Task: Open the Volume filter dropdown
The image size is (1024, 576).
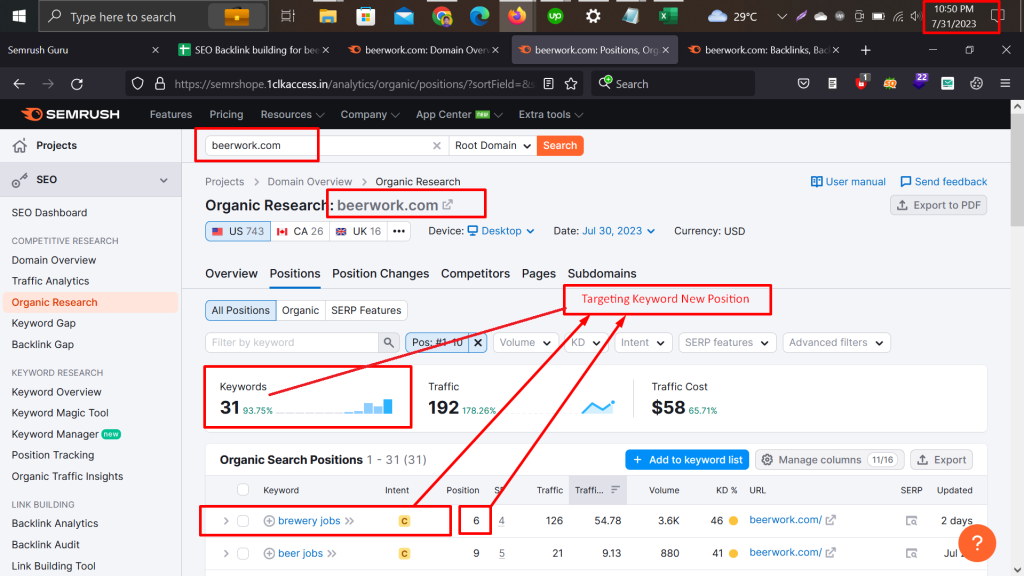Action: (525, 342)
